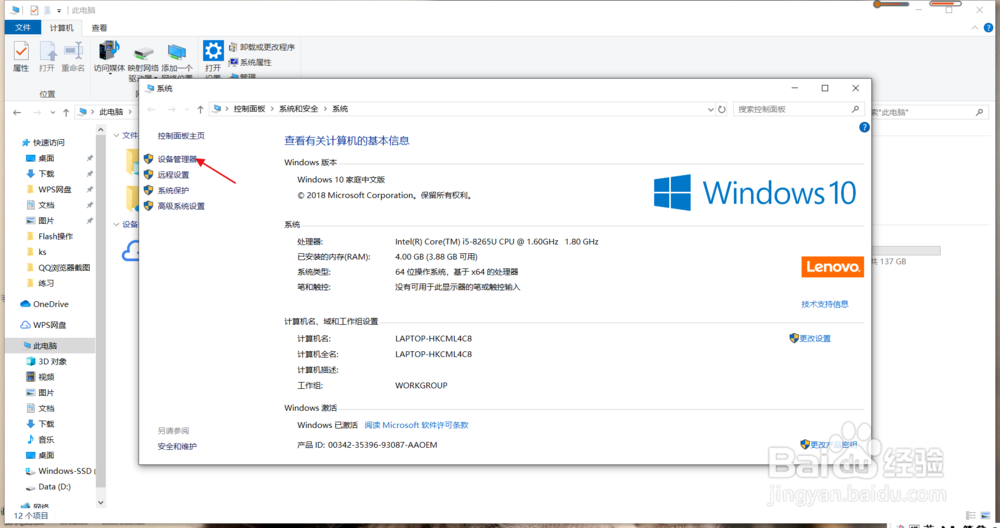Image resolution: width=1000 pixels, height=528 pixels.
Task: Open 技术支持信息 link
Action: 825,304
